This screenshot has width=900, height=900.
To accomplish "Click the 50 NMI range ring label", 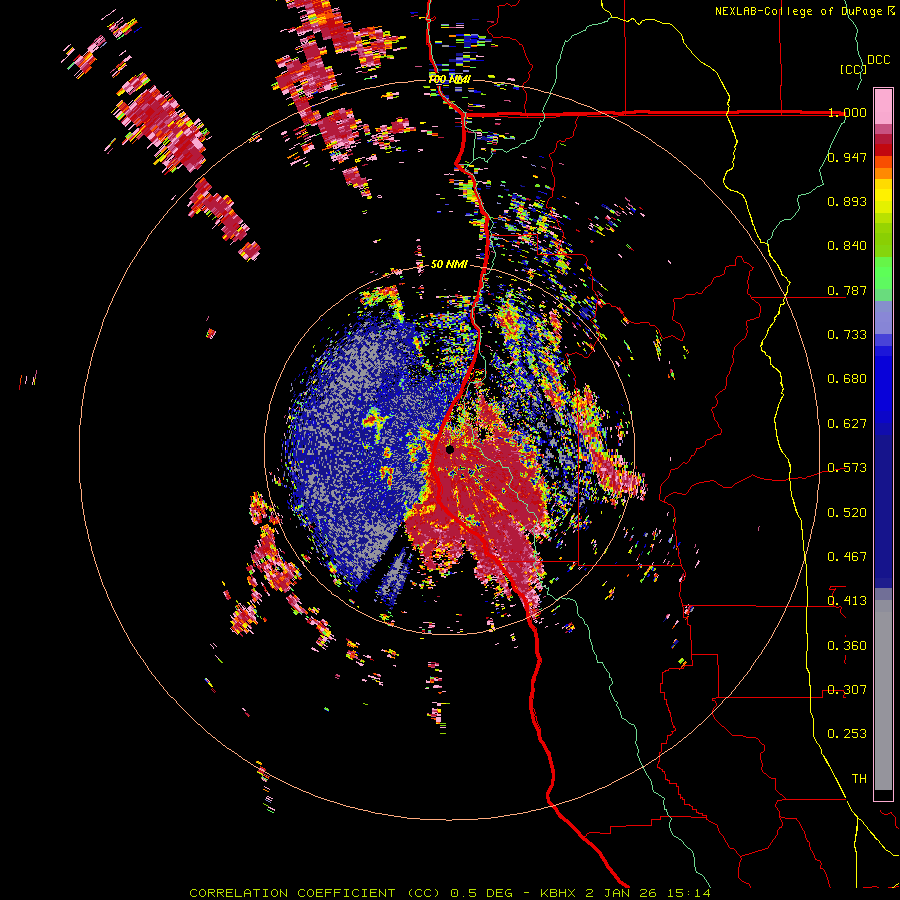I will (x=449, y=264).
